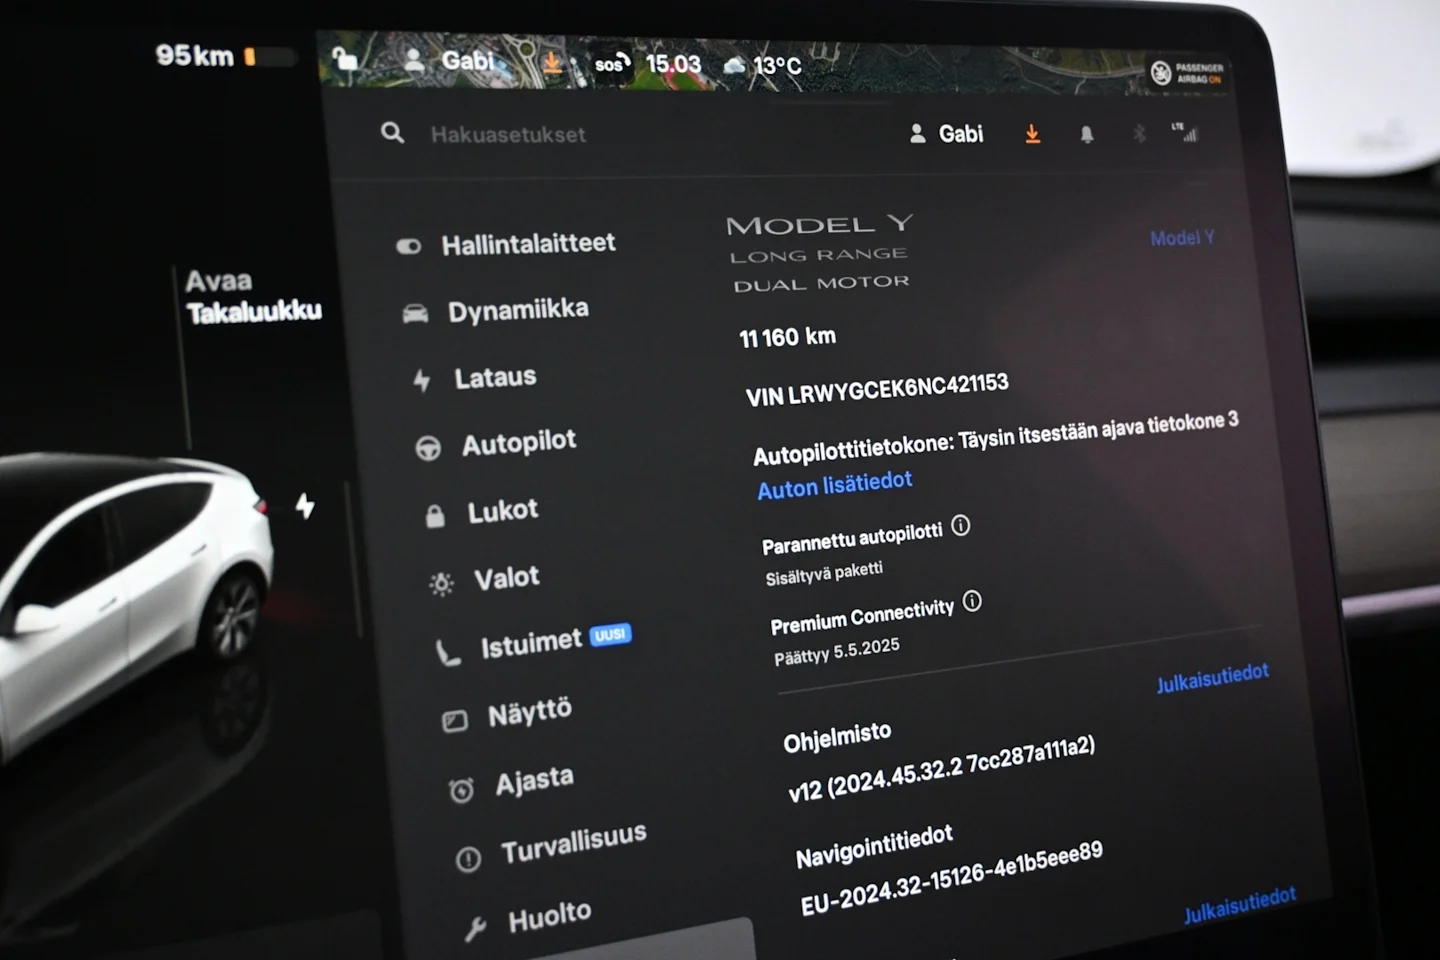Open the Turvallisuus settings
This screenshot has height=960, width=1440.
pos(551,846)
